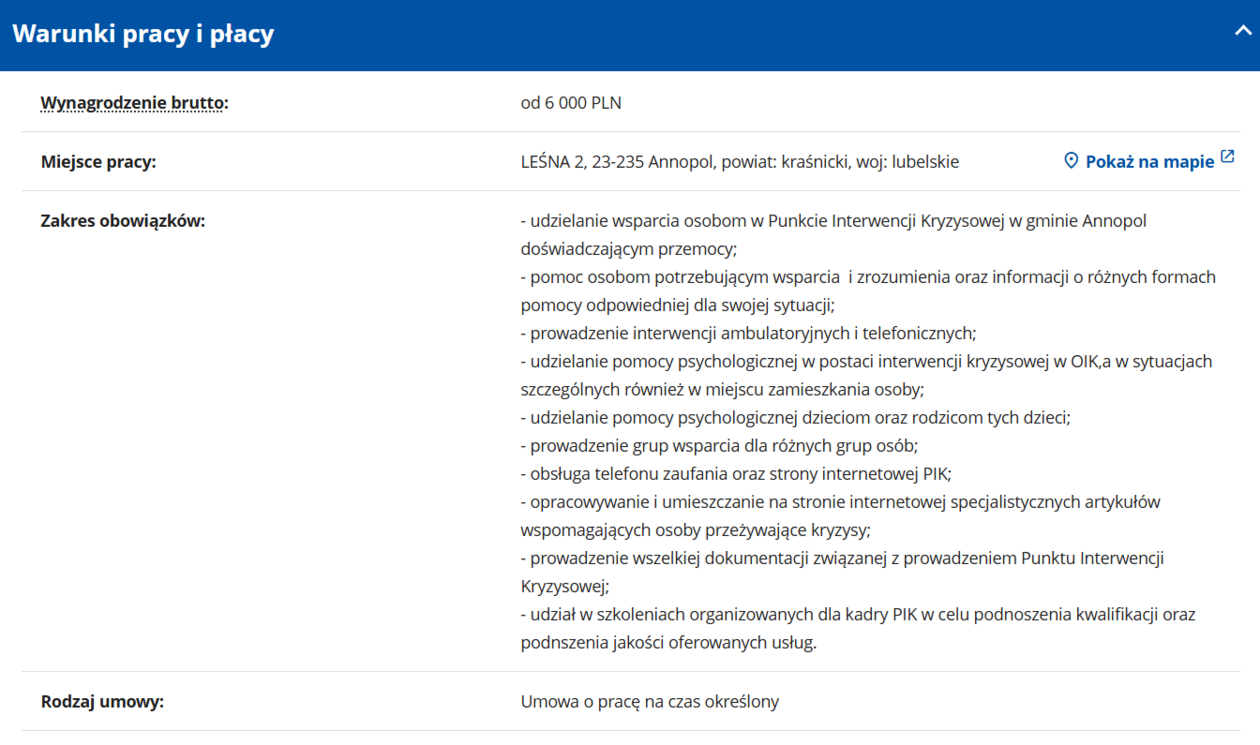The height and width of the screenshot is (745, 1260).
Task: Click the line about prowadzenie wszelkiej dokumentacji
Action: coord(842,558)
